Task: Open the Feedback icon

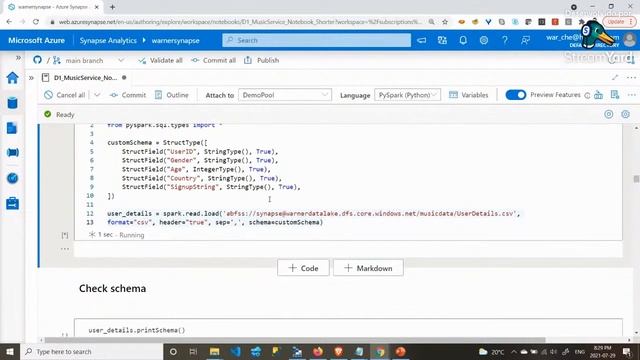Action: pyautogui.click(x=525, y=40)
